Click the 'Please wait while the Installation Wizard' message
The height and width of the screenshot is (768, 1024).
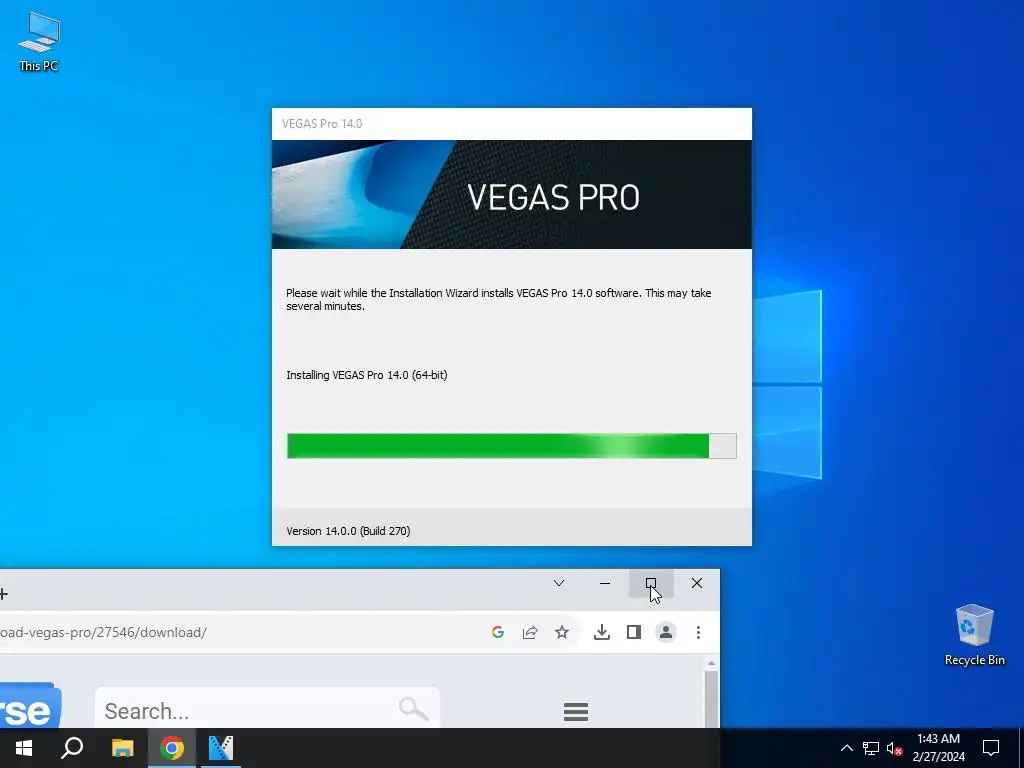[498, 299]
